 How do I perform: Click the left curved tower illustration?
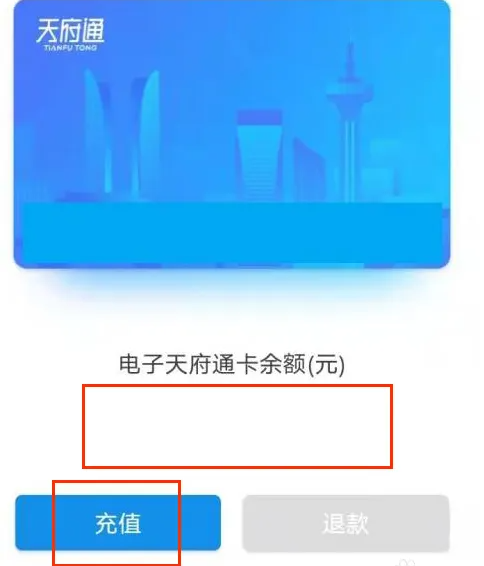click(x=96, y=132)
